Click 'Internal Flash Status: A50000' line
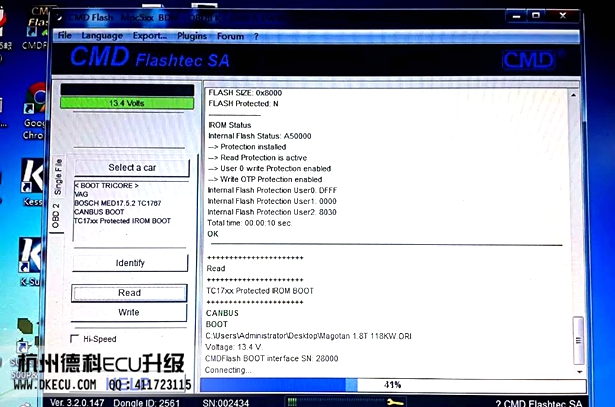 pyautogui.click(x=260, y=136)
